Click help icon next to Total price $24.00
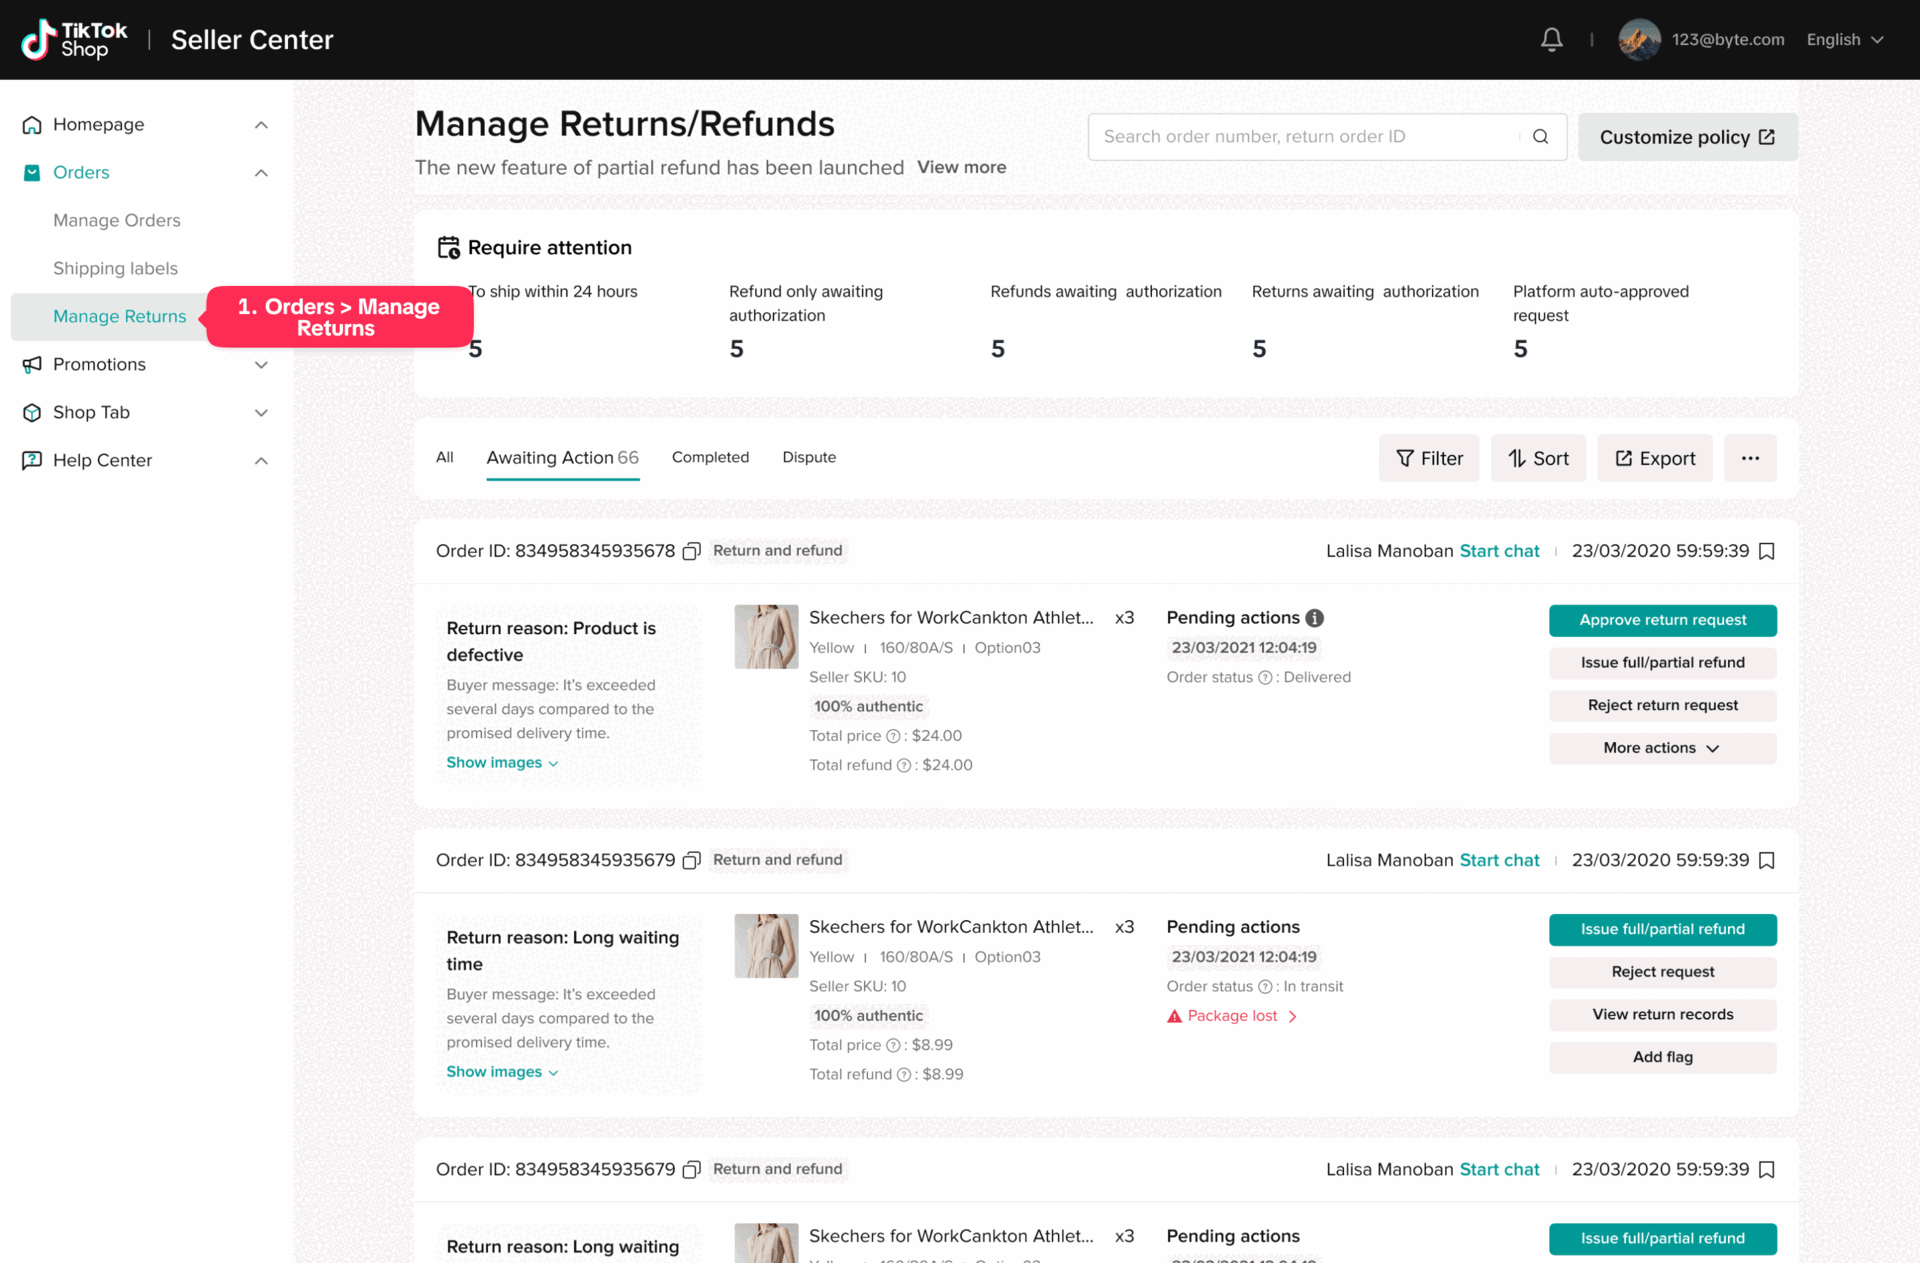This screenshot has width=1920, height=1264. [x=893, y=736]
